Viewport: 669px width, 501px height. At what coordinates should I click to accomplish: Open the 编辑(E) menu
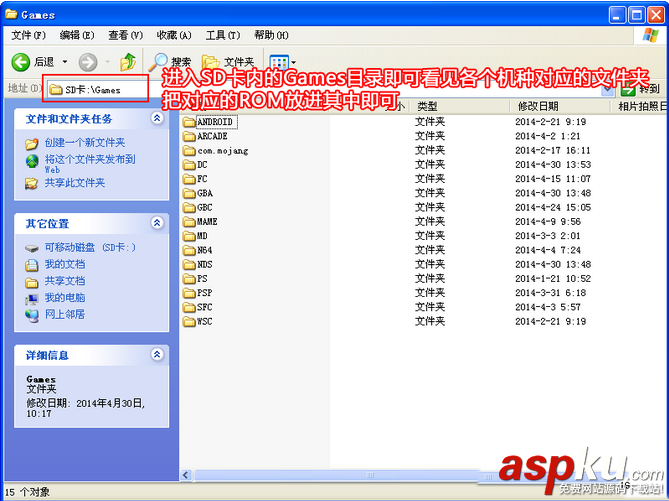click(x=77, y=35)
